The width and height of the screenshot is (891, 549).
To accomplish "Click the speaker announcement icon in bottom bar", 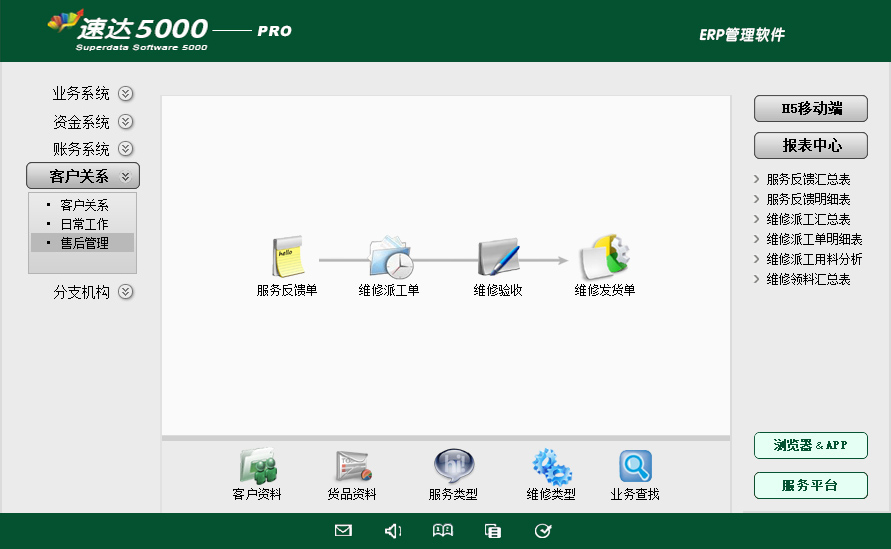I will click(393, 531).
